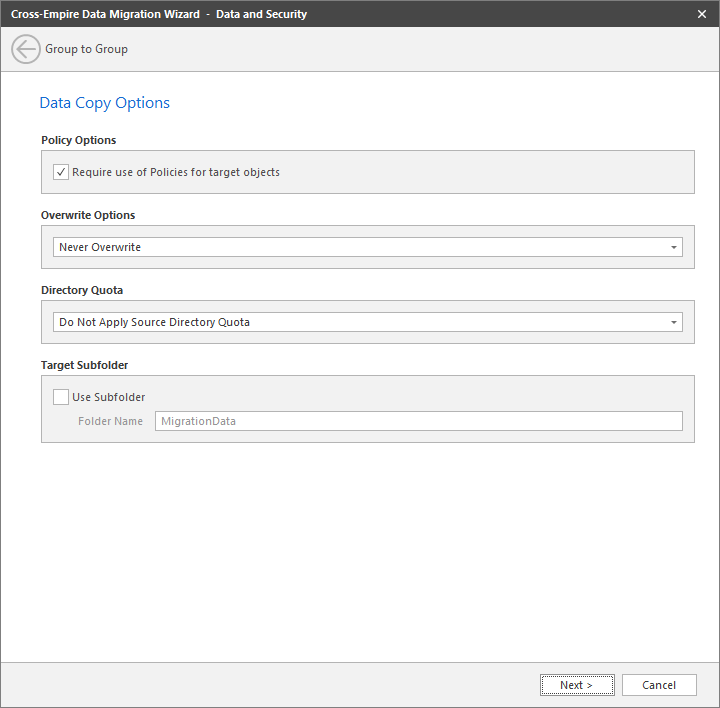Click the Group to Group label
720x708 pixels.
(86, 49)
